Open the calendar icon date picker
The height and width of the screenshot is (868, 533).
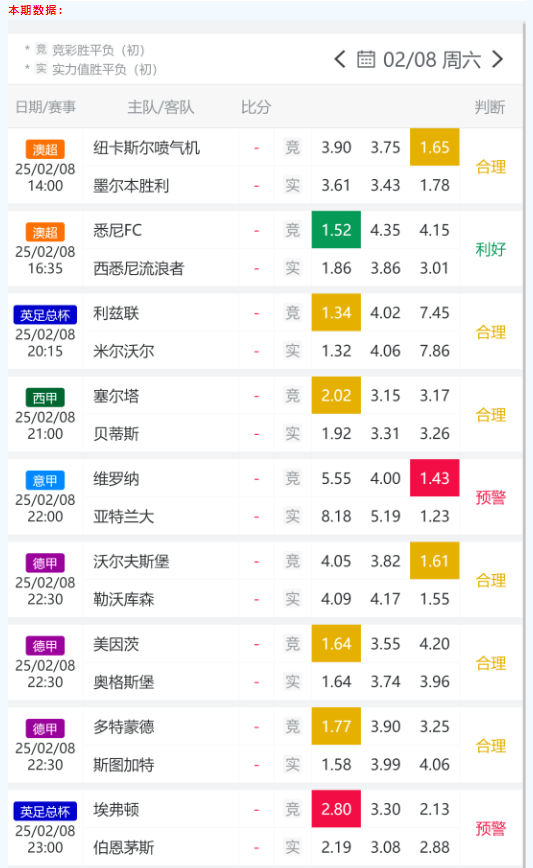tap(366, 59)
